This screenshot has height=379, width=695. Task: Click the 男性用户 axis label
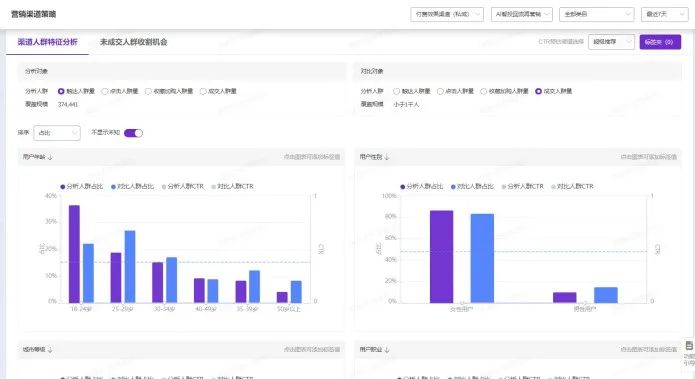tap(585, 309)
